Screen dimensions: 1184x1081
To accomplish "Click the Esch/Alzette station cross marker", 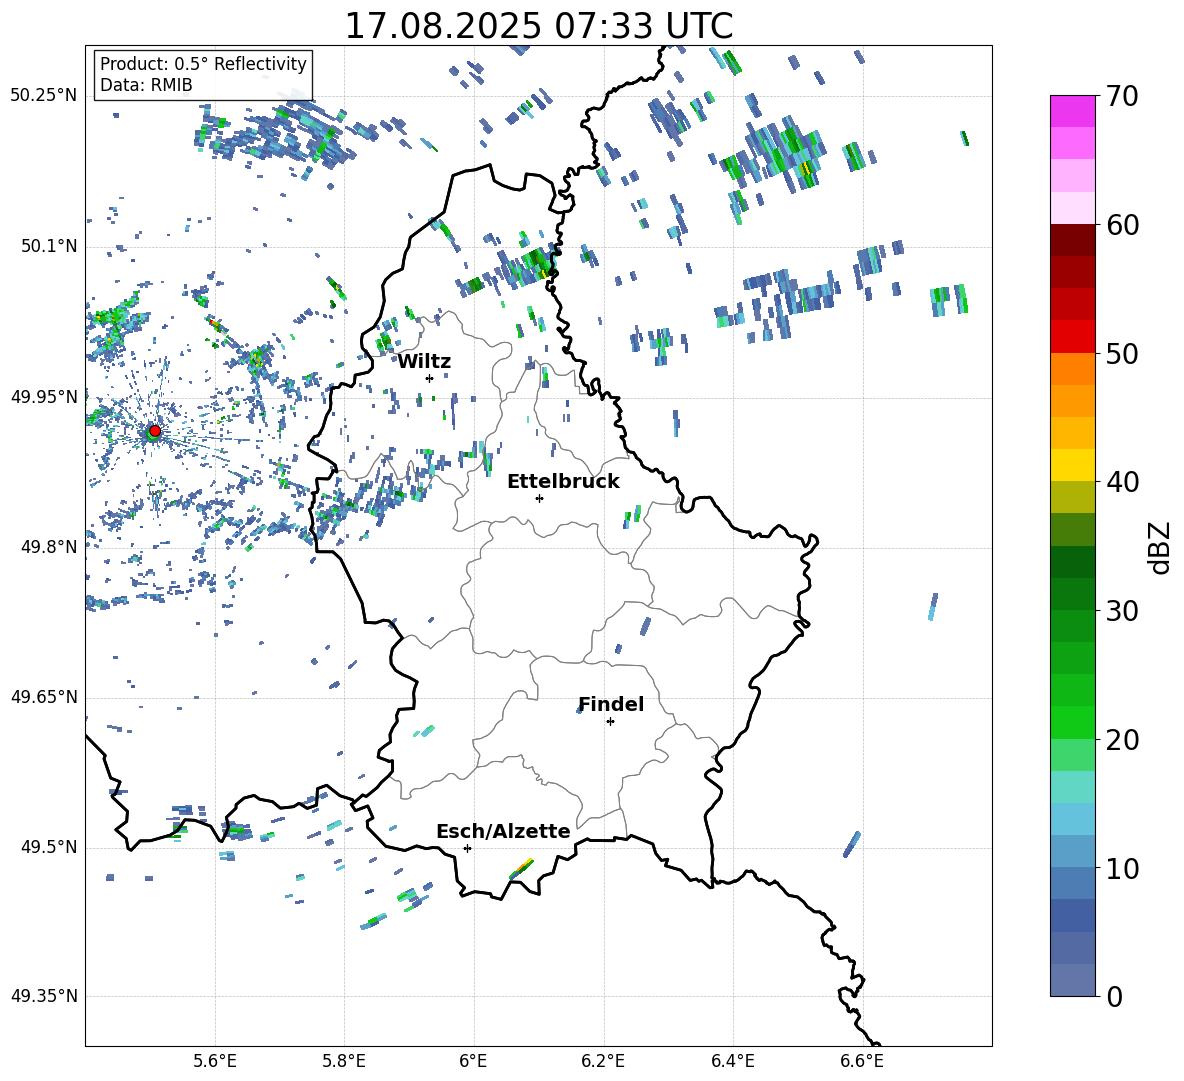I will [x=467, y=848].
